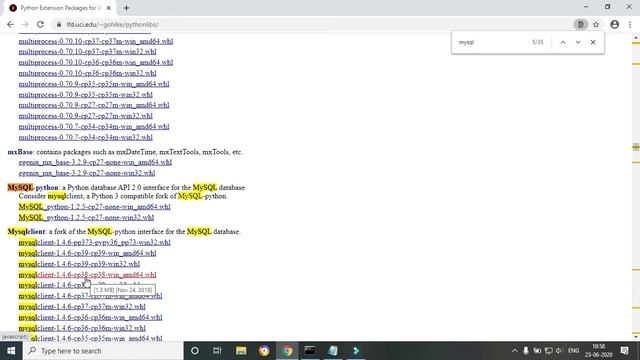This screenshot has height=360, width=640.
Task: Open volume control in system tray
Action: pos(559,351)
